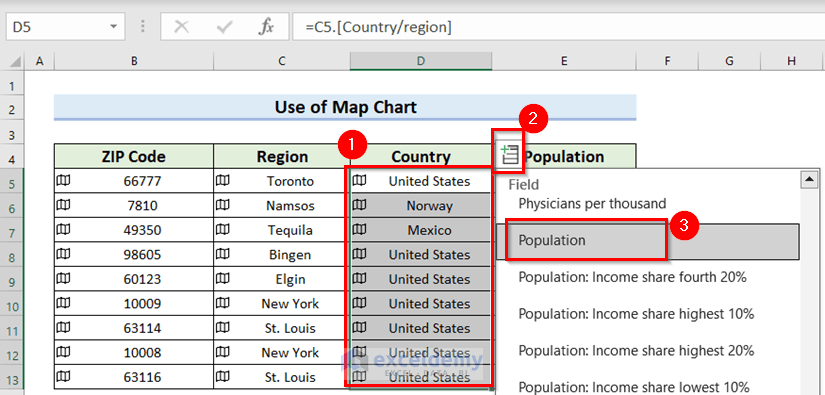Cancel formula entry with the X icon
Image resolution: width=825 pixels, height=395 pixels.
182,27
